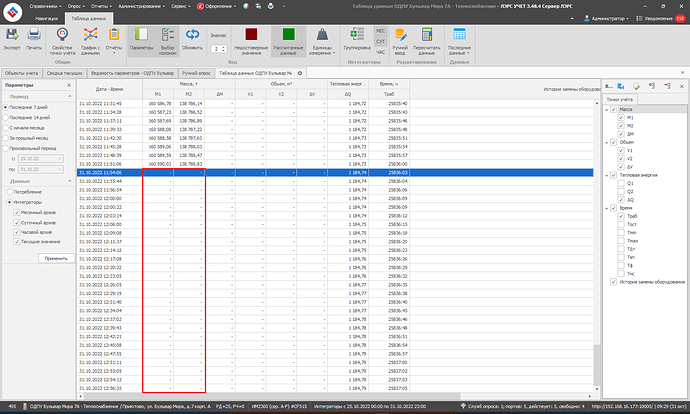Collapse the Тепловая энергия tree node
This screenshot has width=690, height=414.
pos(607,175)
